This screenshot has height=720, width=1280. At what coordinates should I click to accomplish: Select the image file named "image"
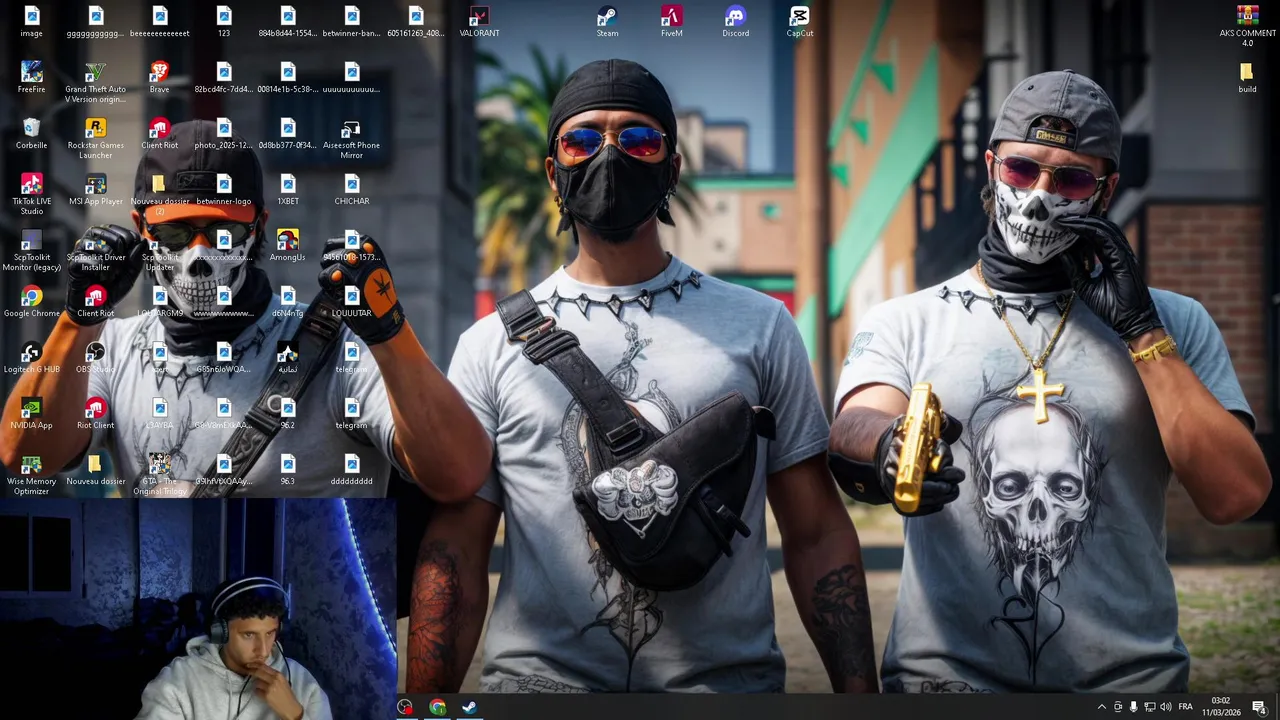click(31, 22)
